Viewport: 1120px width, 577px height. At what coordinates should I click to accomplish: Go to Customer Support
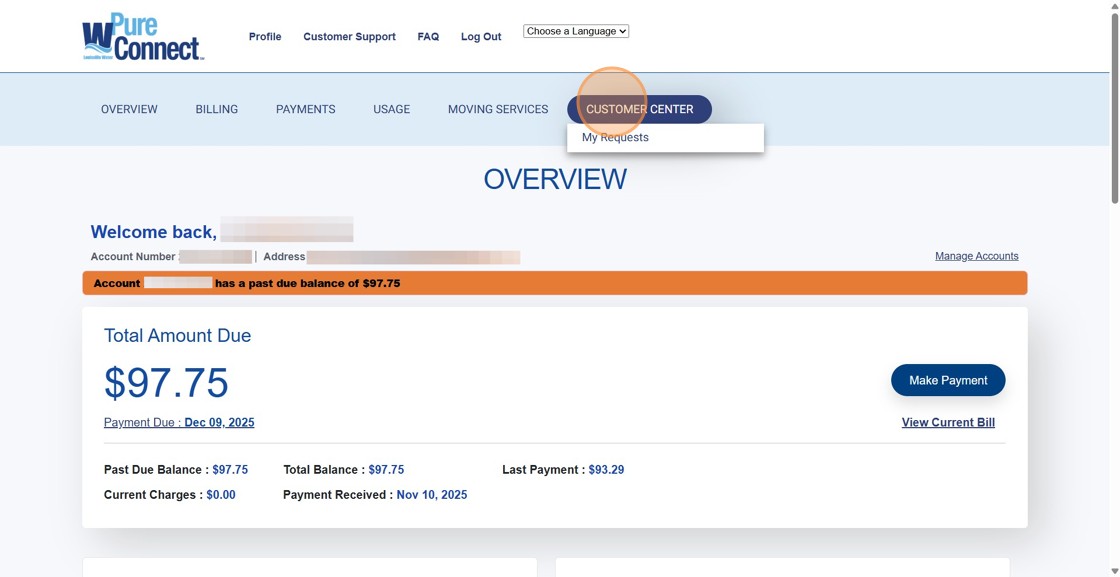(349, 37)
